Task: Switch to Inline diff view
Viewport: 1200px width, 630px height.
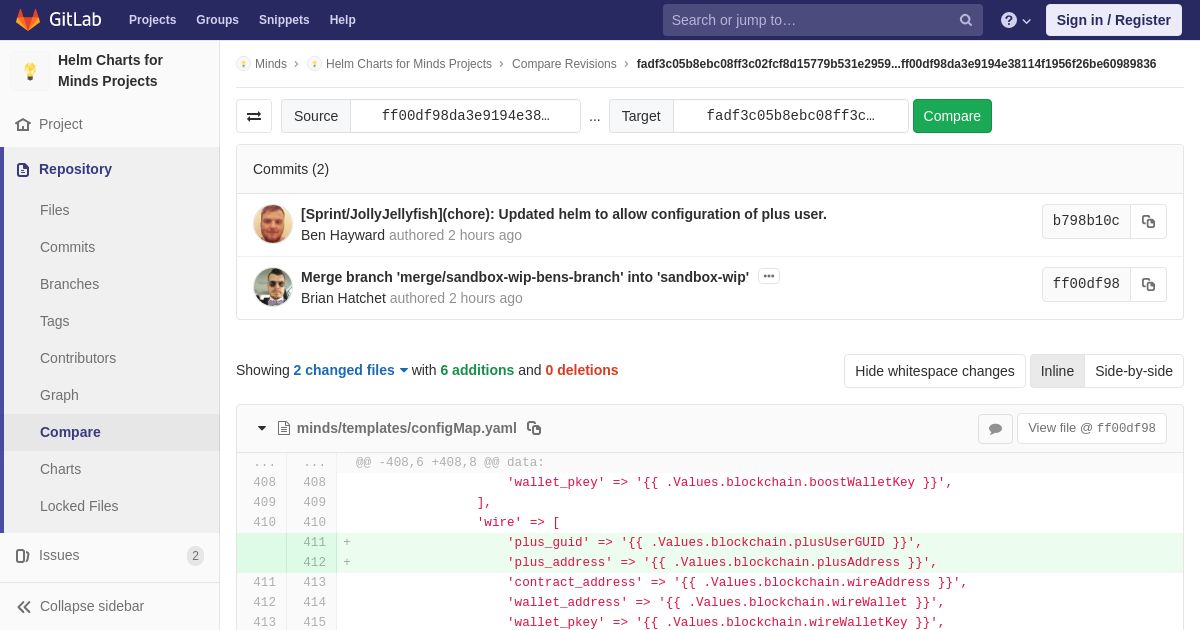Action: click(1057, 371)
